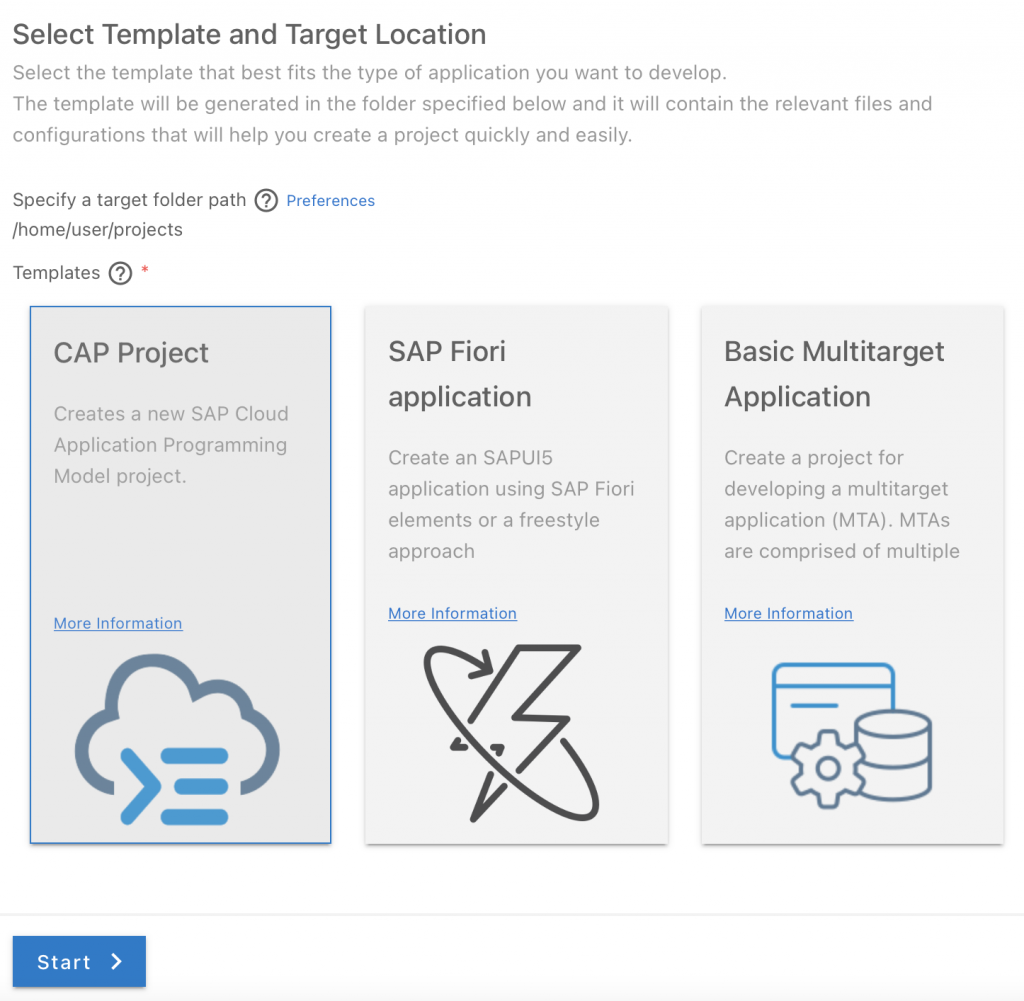
Task: Open More Information link under CAP Project
Action: (118, 623)
